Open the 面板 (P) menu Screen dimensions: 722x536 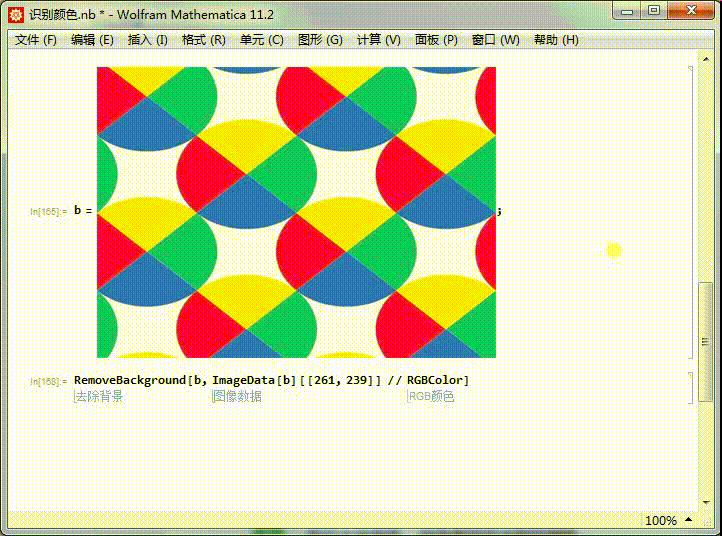(x=436, y=40)
